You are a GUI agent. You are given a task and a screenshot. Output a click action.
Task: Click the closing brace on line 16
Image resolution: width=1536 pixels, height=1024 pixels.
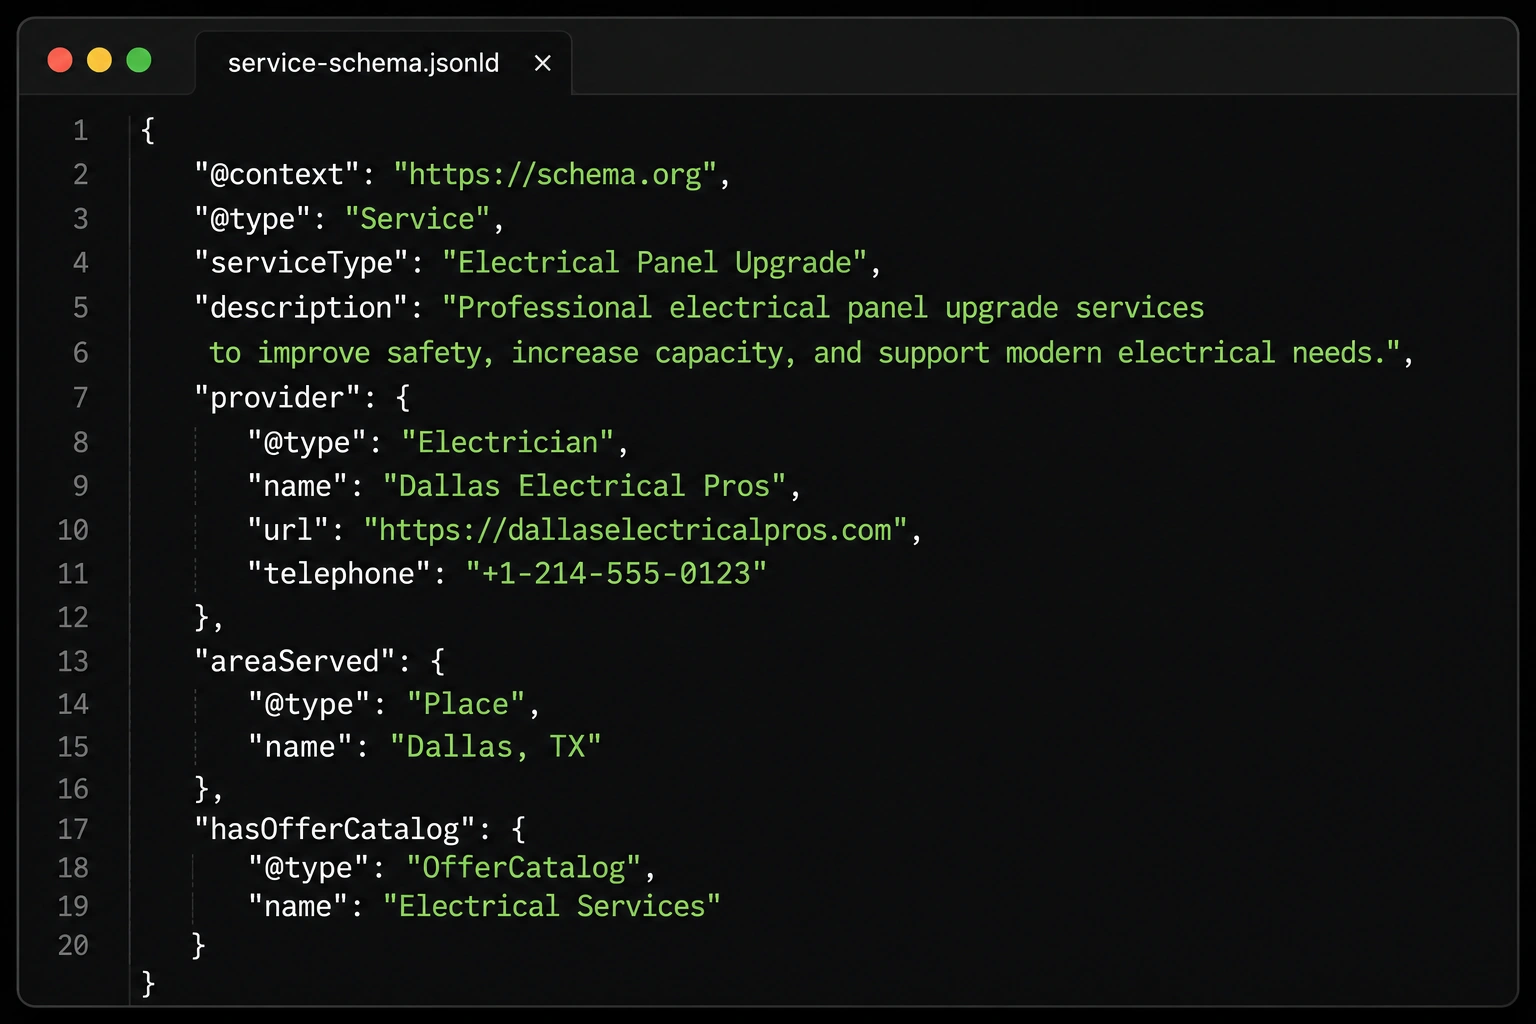[201, 790]
